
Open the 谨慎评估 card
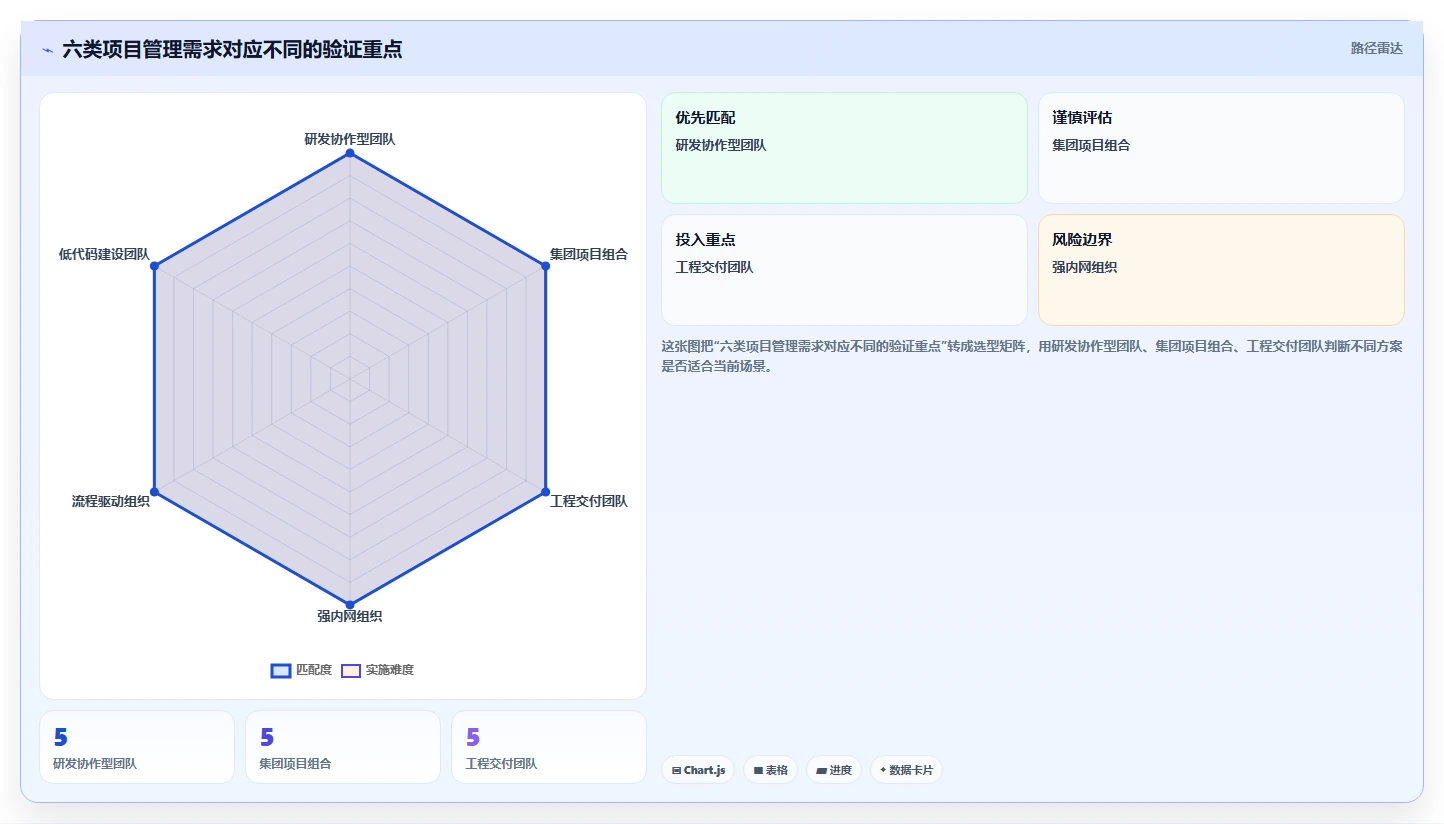pyautogui.click(x=1221, y=148)
